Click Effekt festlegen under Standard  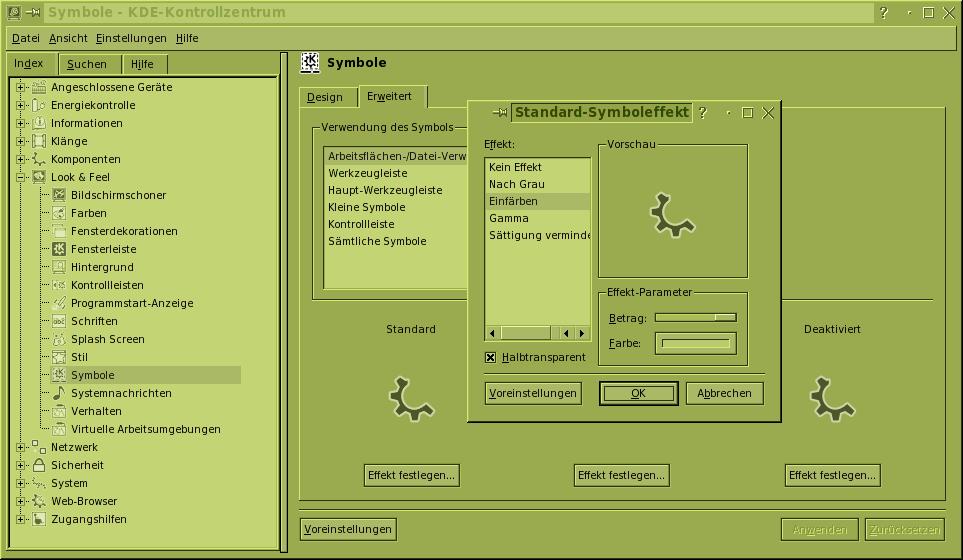[x=411, y=475]
